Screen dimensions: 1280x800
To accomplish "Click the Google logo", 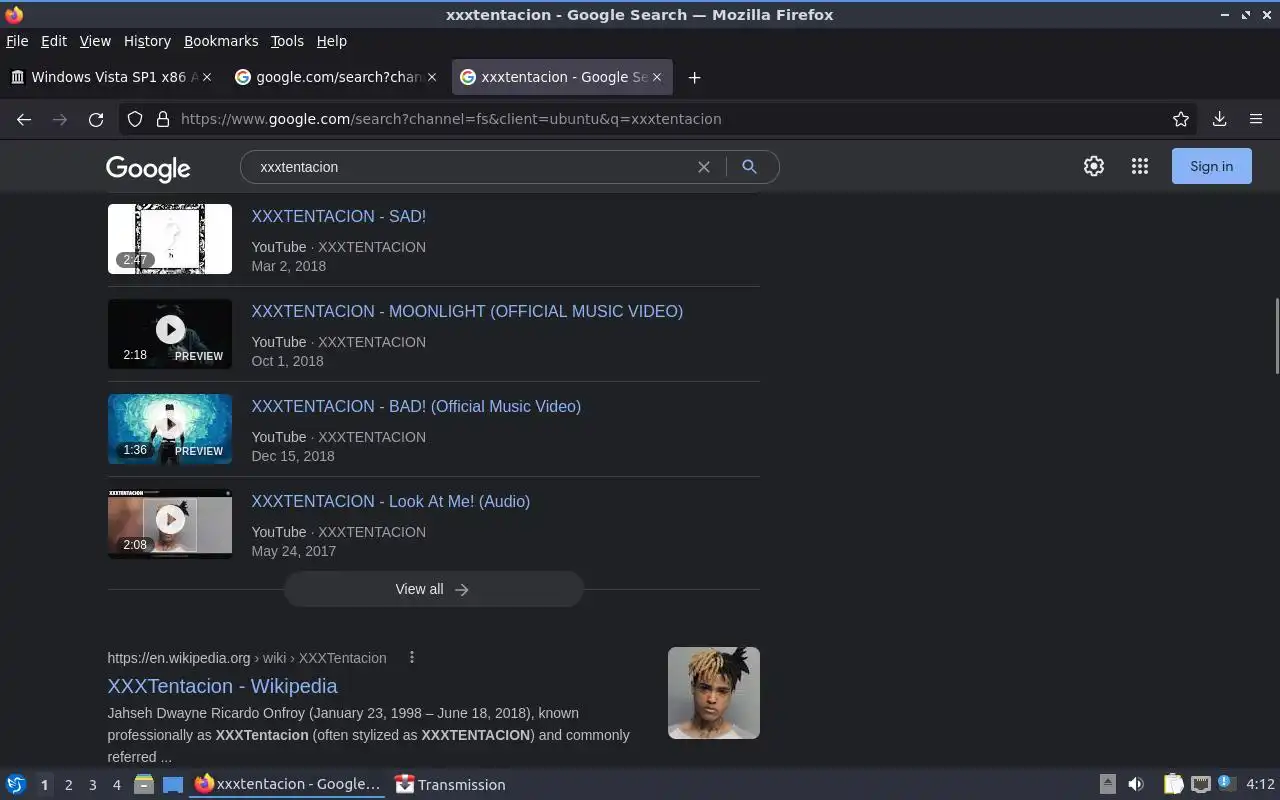I will point(148,169).
